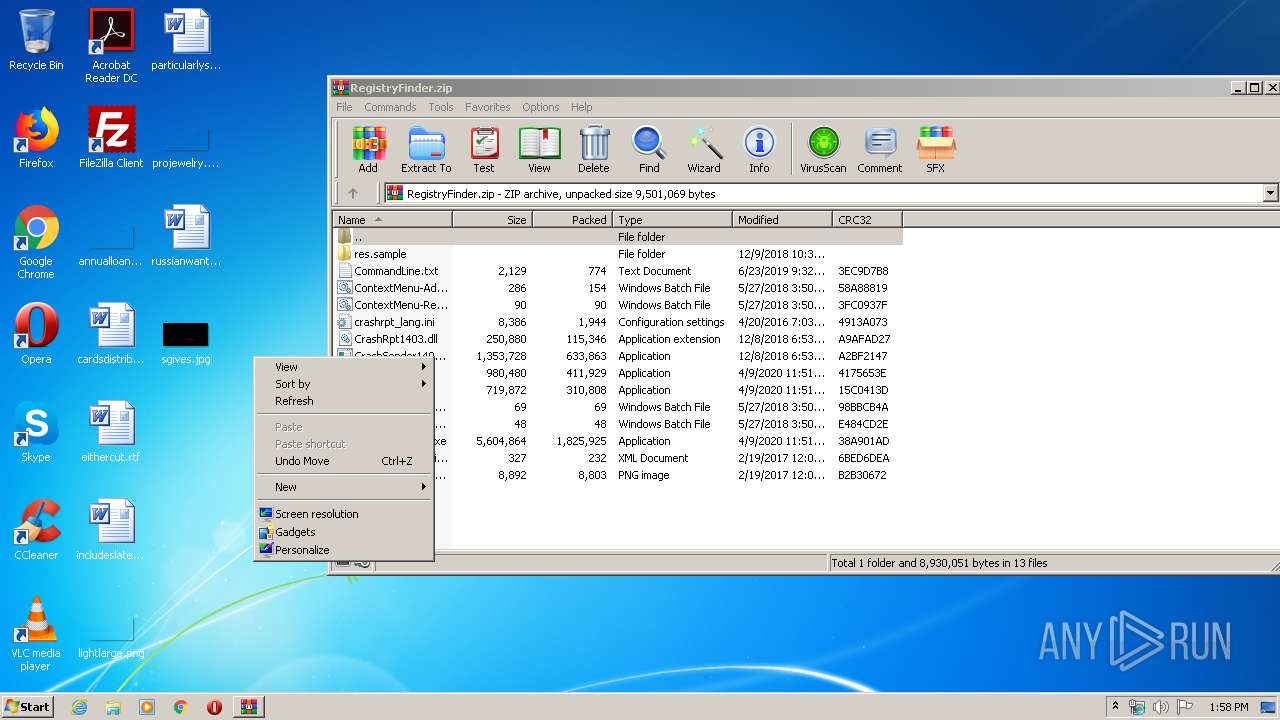Open the Help menu

pos(582,107)
